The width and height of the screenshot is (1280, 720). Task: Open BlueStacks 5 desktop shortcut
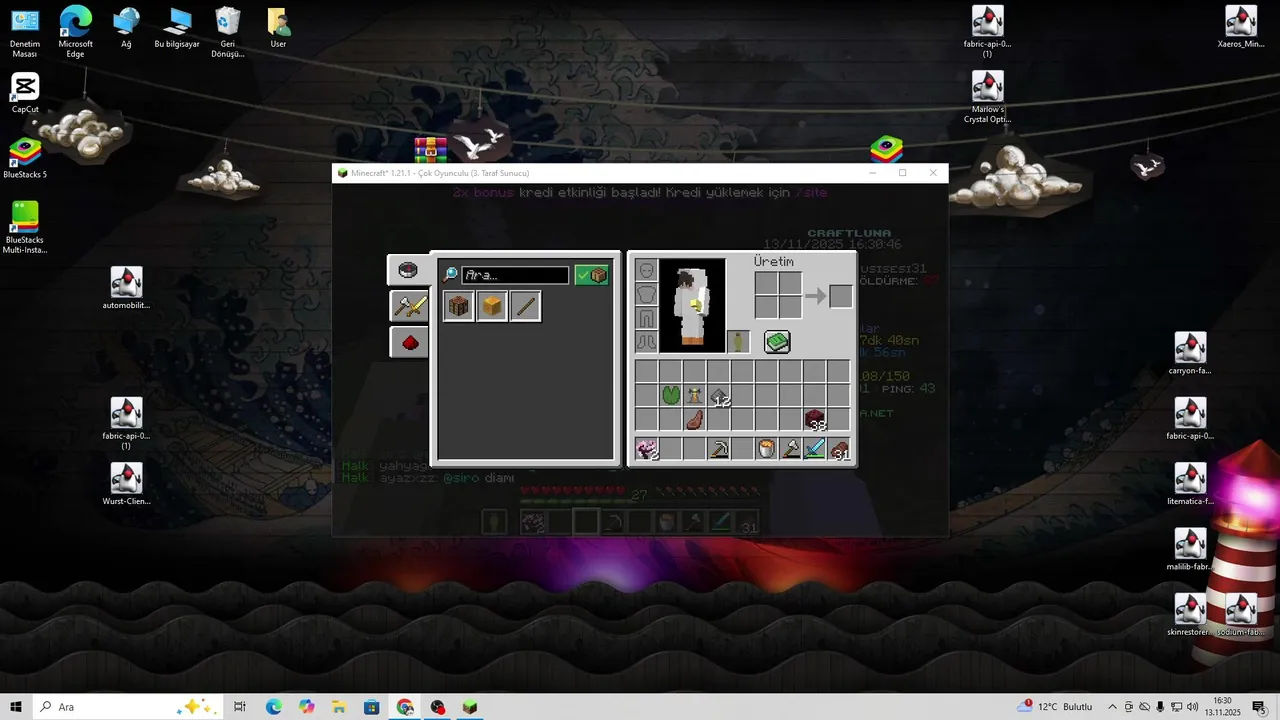point(25,158)
